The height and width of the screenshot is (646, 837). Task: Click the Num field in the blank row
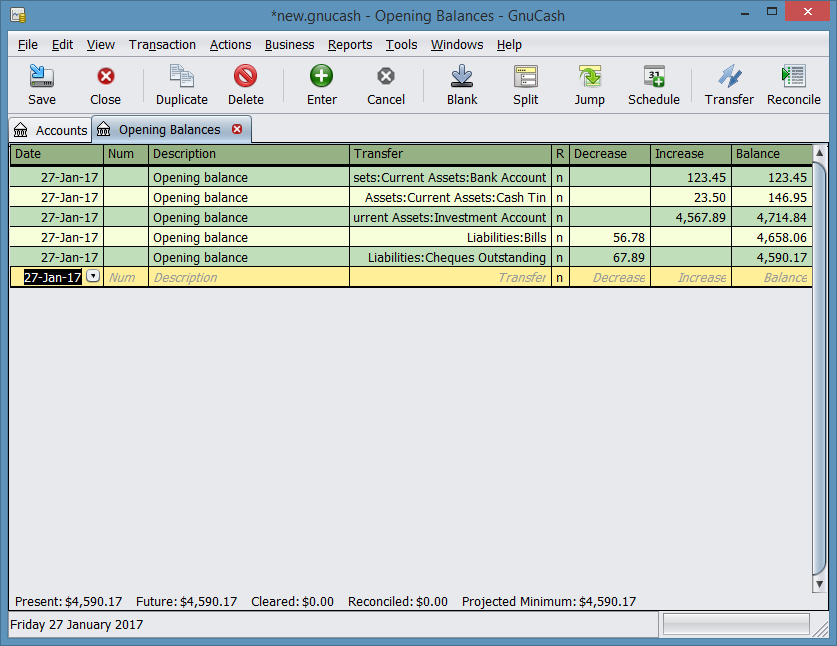126,278
